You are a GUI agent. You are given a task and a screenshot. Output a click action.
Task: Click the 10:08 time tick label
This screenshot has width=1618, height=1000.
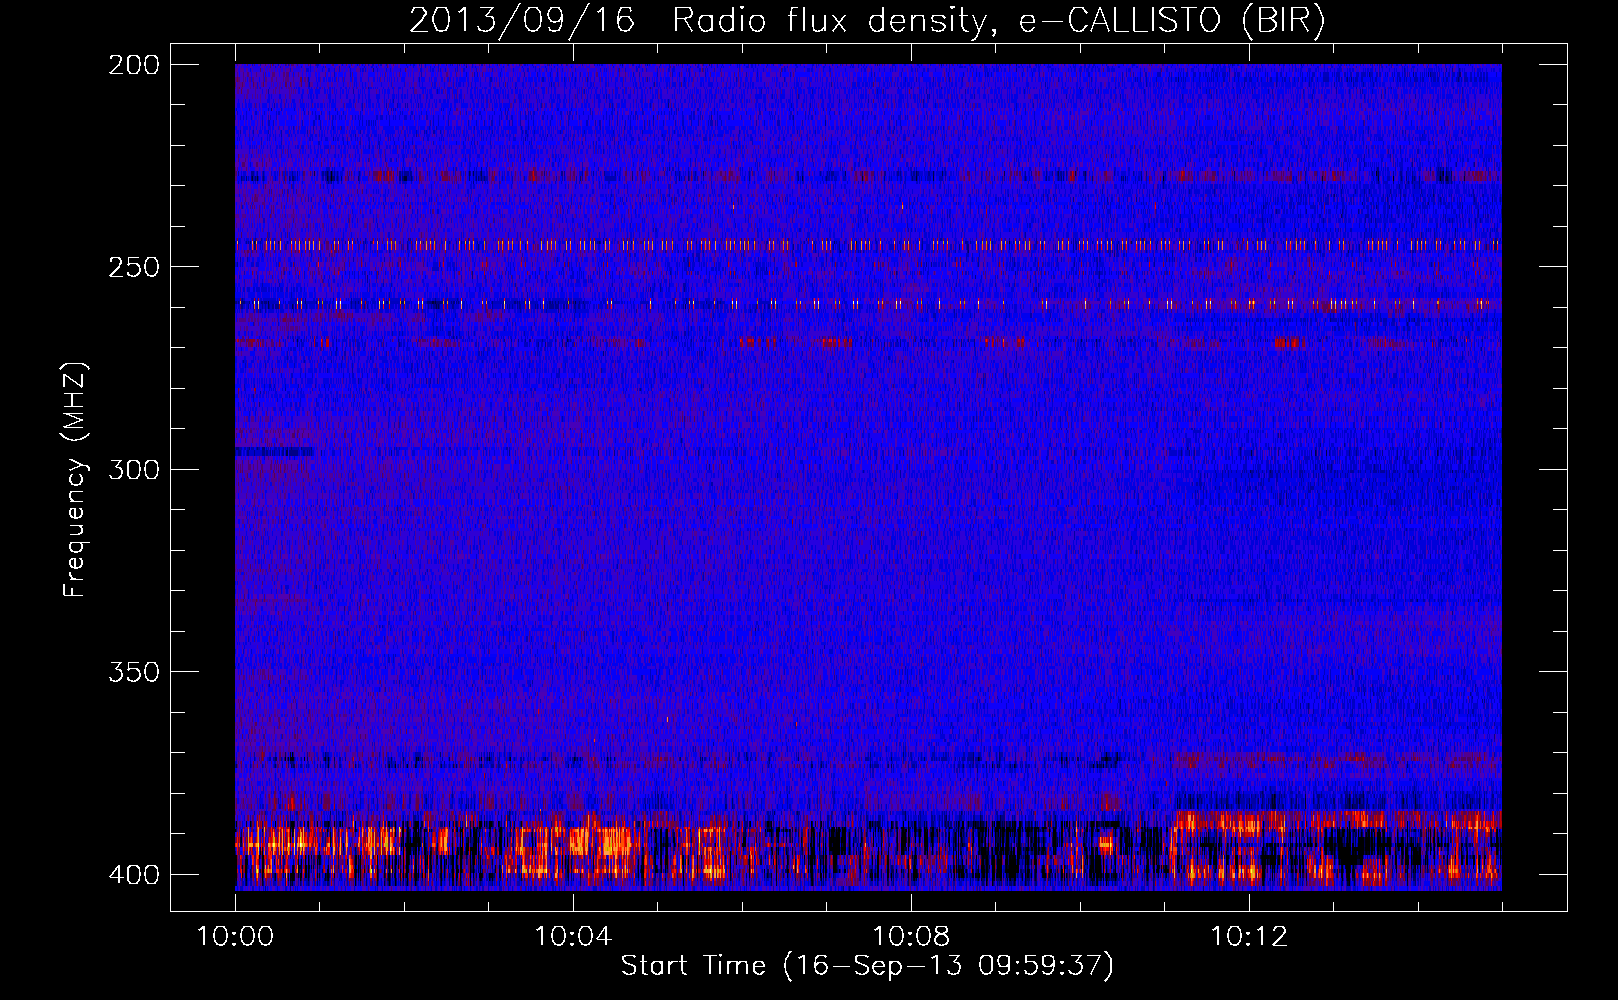(x=911, y=937)
